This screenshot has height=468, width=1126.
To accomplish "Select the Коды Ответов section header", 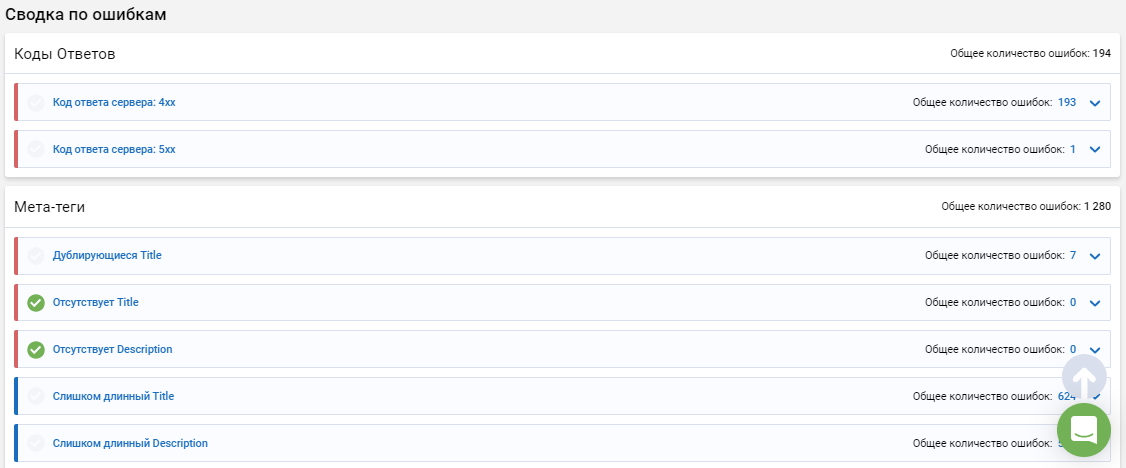I will point(65,54).
